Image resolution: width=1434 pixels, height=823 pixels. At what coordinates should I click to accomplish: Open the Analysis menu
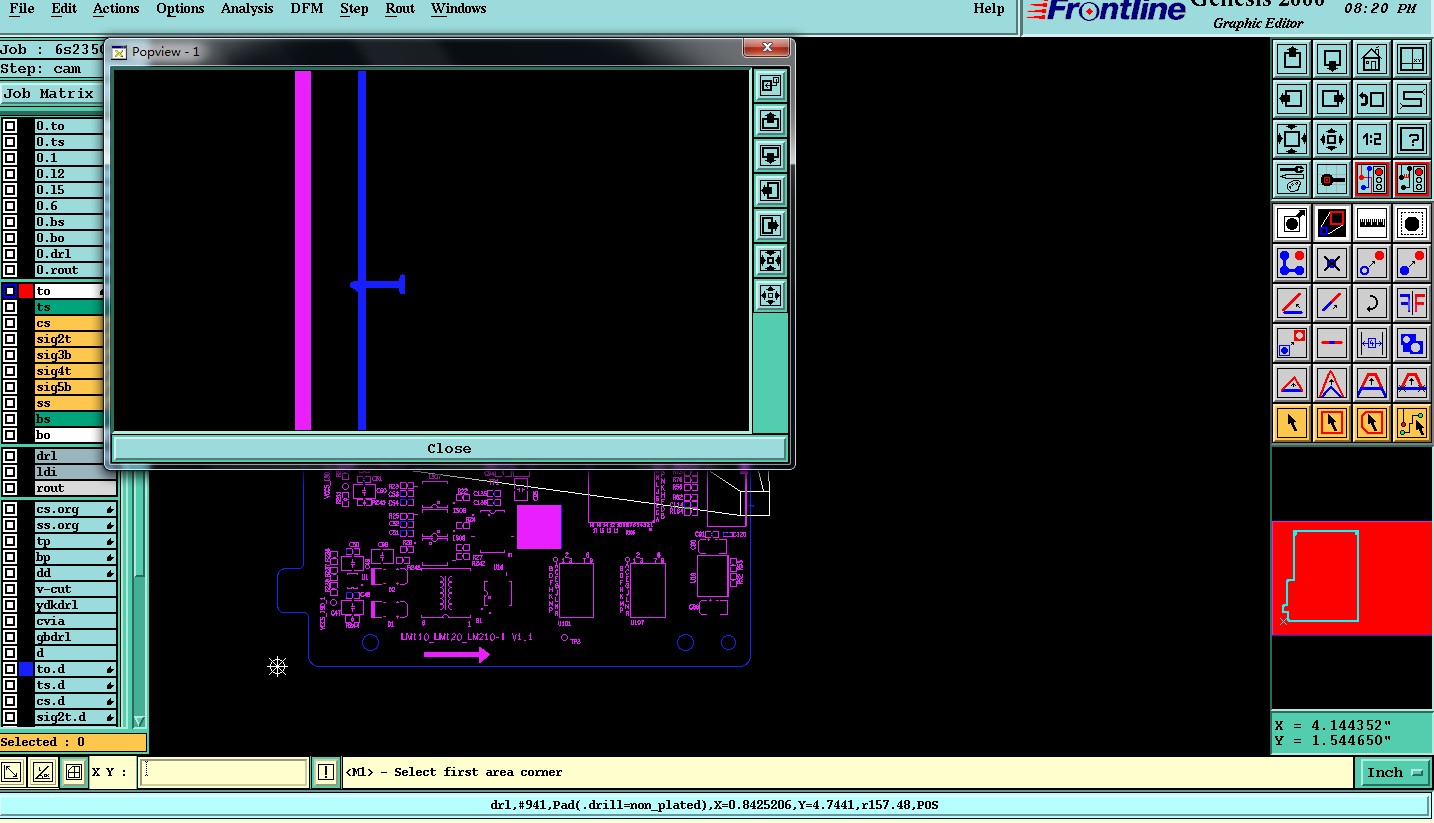tap(247, 9)
